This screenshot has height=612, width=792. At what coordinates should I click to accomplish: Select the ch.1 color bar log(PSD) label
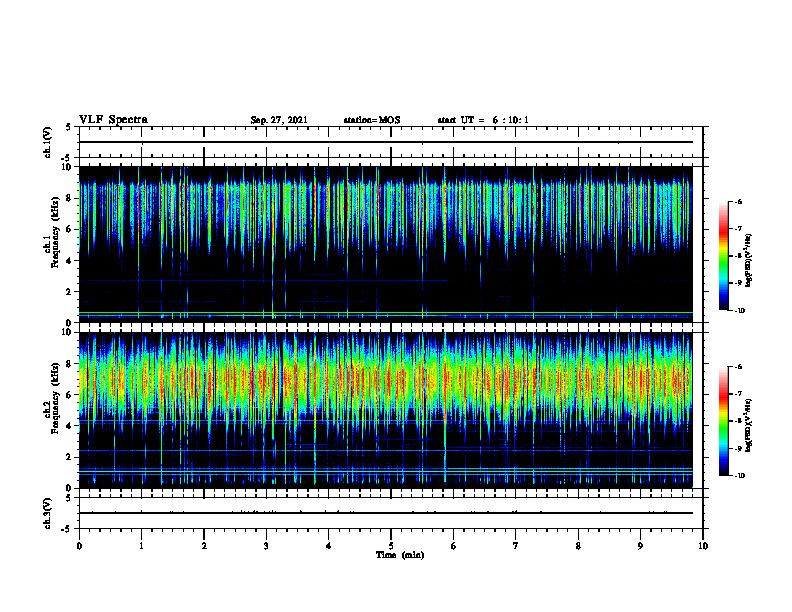click(749, 260)
